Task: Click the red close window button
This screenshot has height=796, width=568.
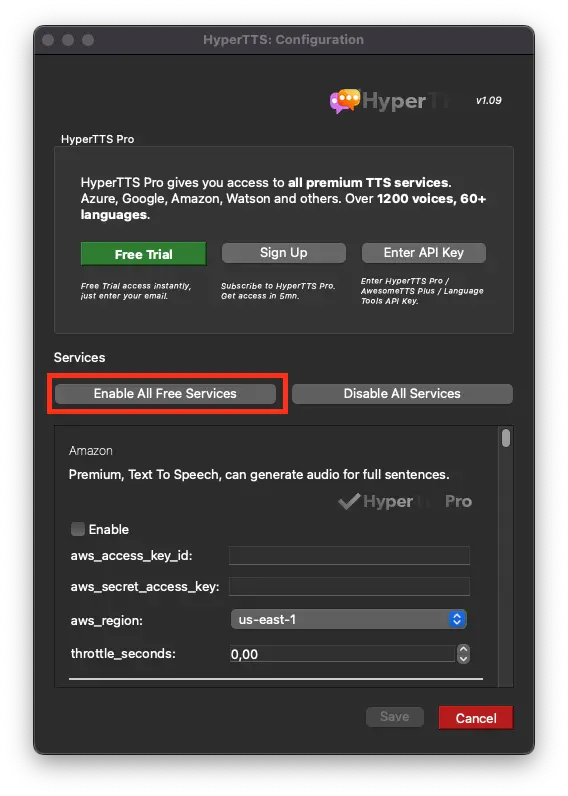Action: pos(48,40)
